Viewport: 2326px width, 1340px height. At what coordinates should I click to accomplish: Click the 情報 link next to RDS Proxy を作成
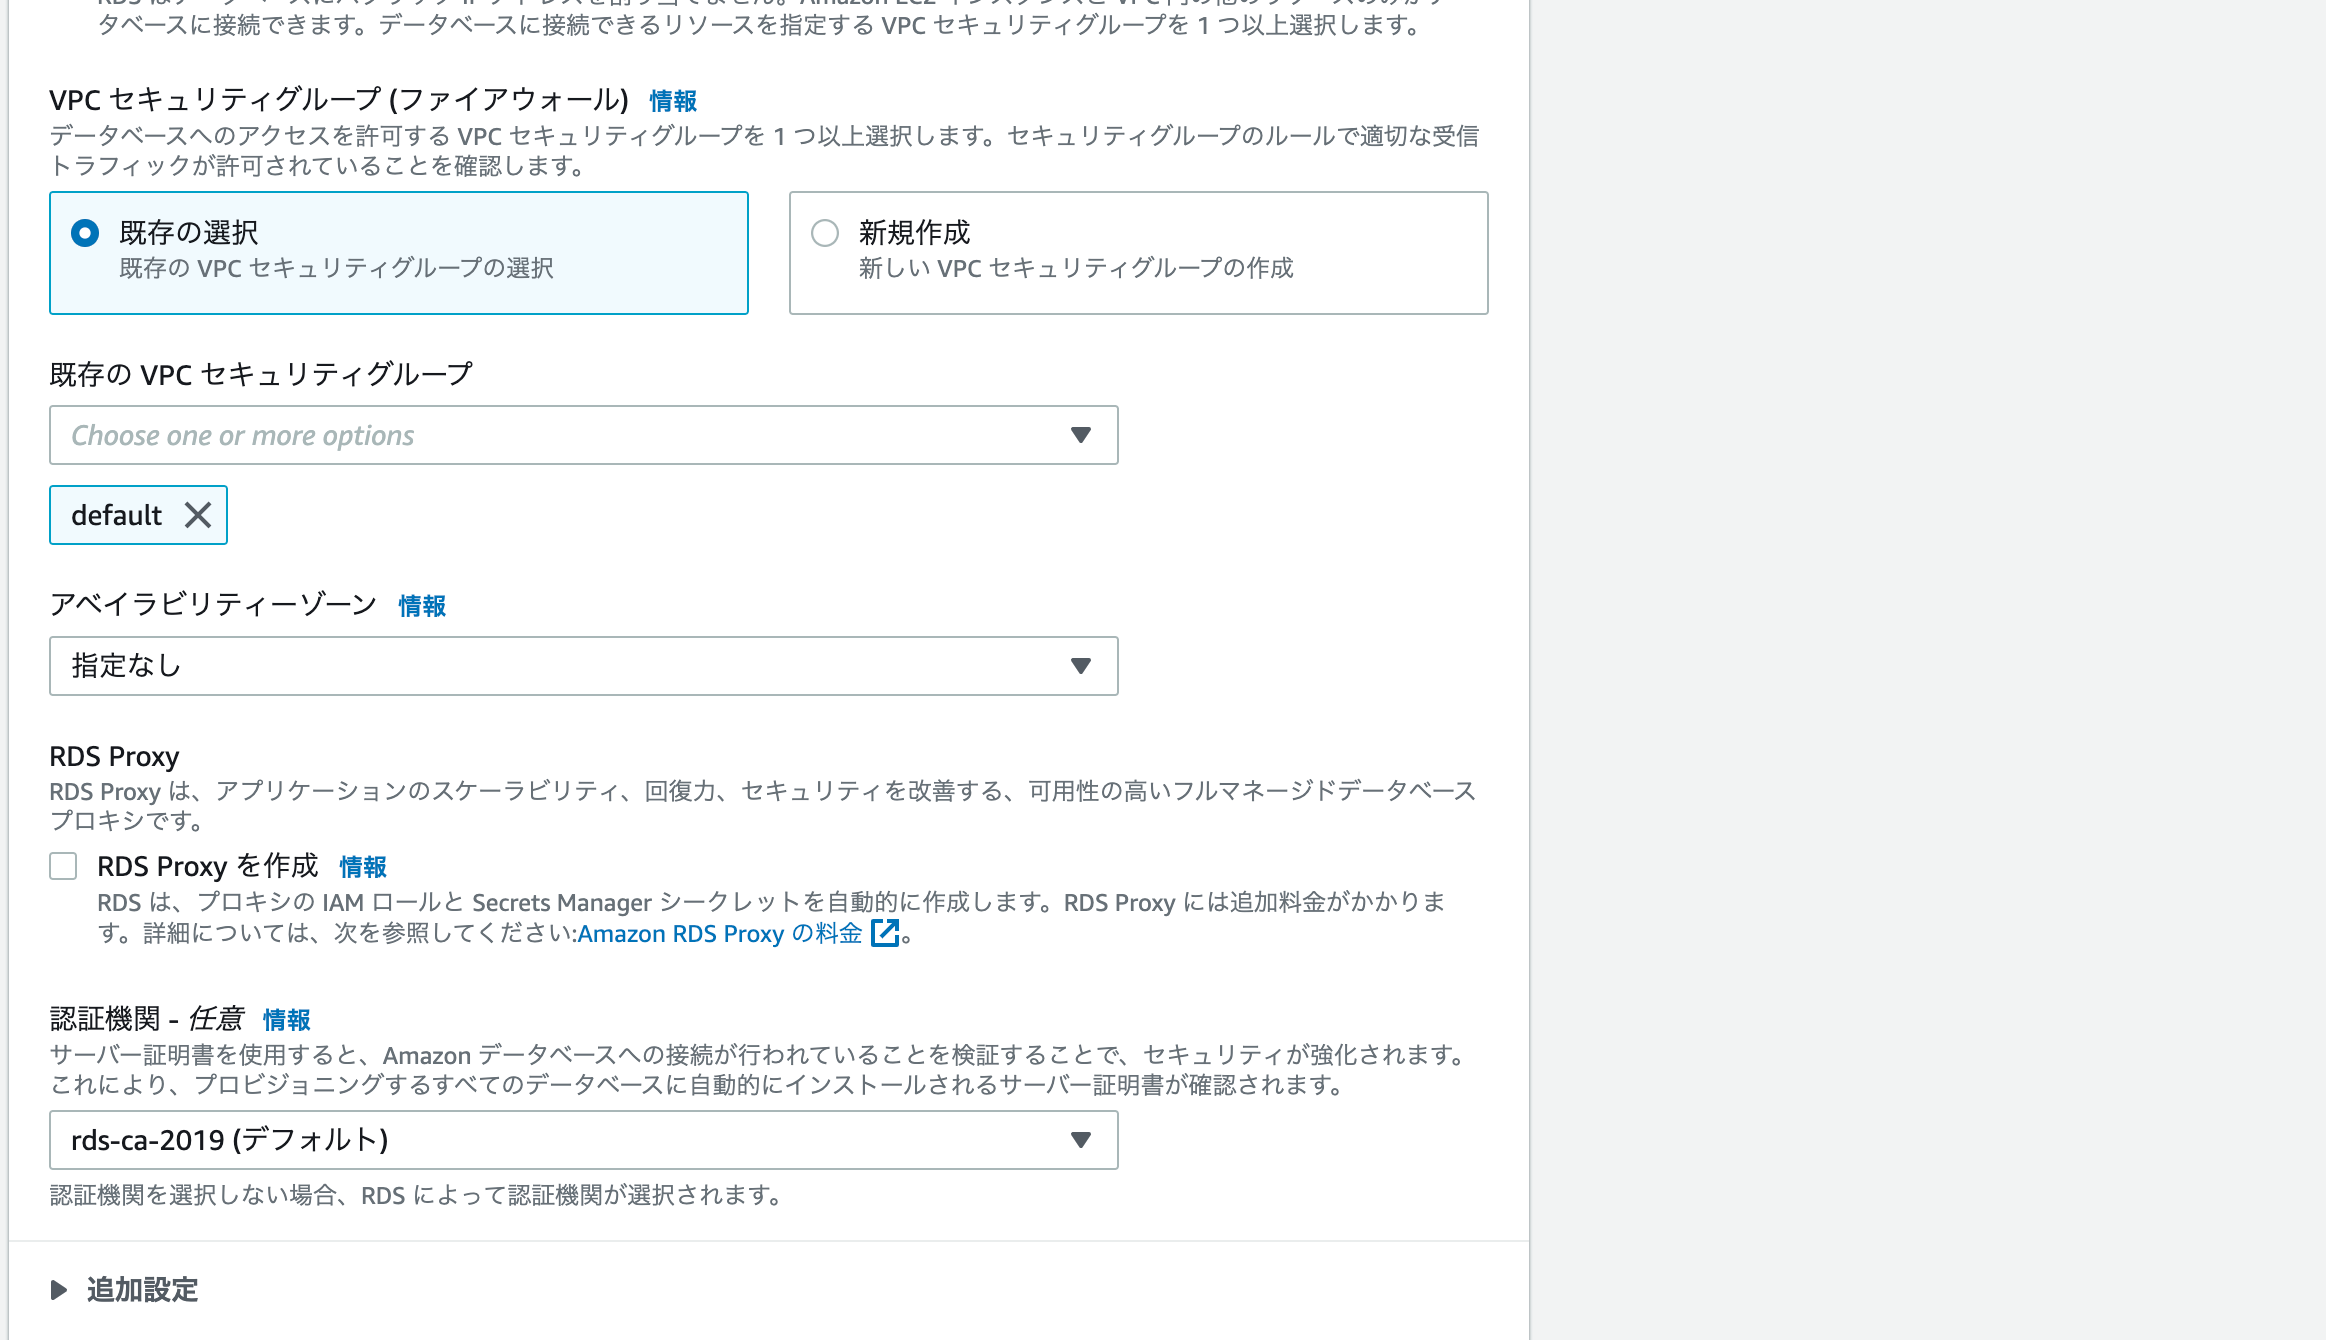364,866
